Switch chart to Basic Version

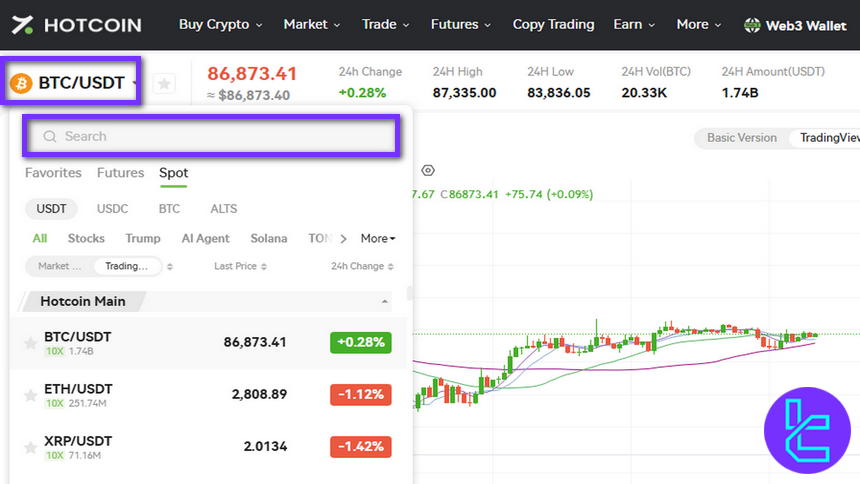[742, 138]
